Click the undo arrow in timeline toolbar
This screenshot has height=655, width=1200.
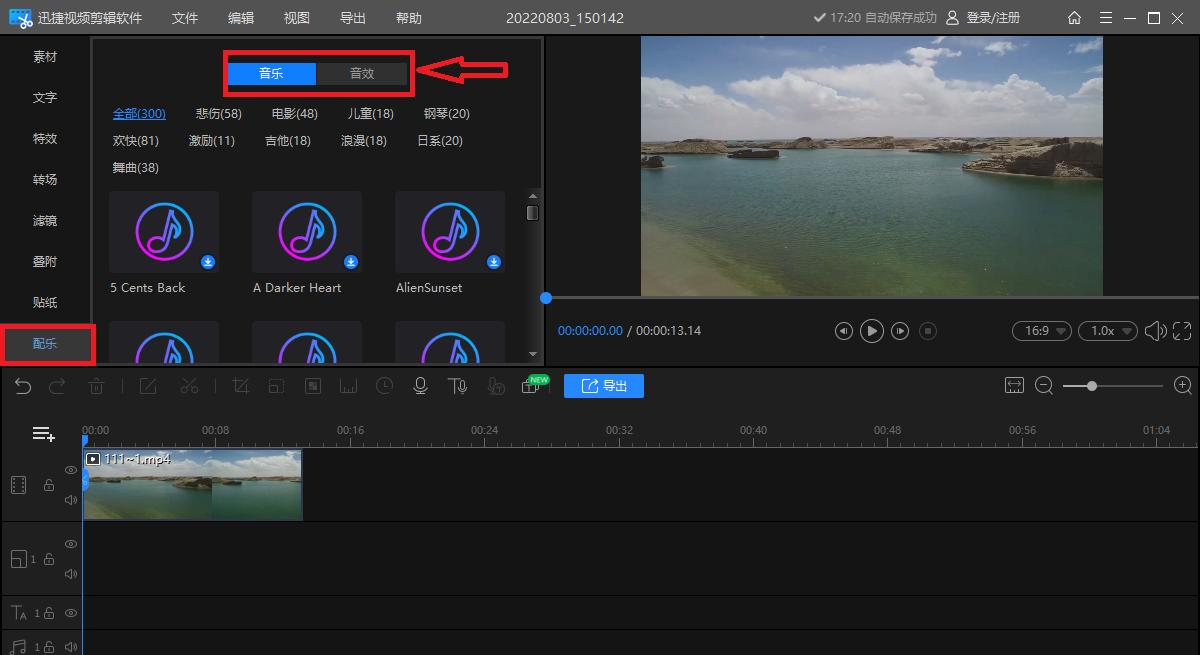coord(23,386)
